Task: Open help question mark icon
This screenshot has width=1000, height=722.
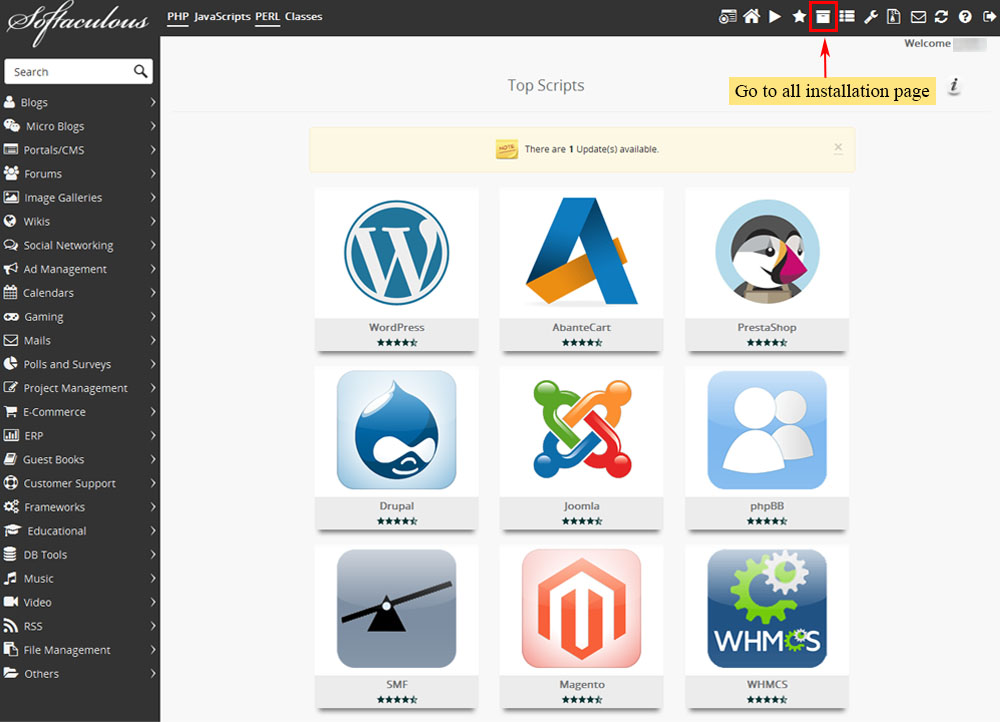Action: click(x=965, y=17)
